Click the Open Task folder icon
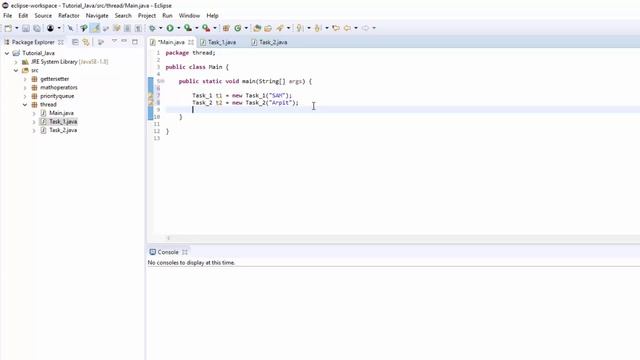 (268, 28)
